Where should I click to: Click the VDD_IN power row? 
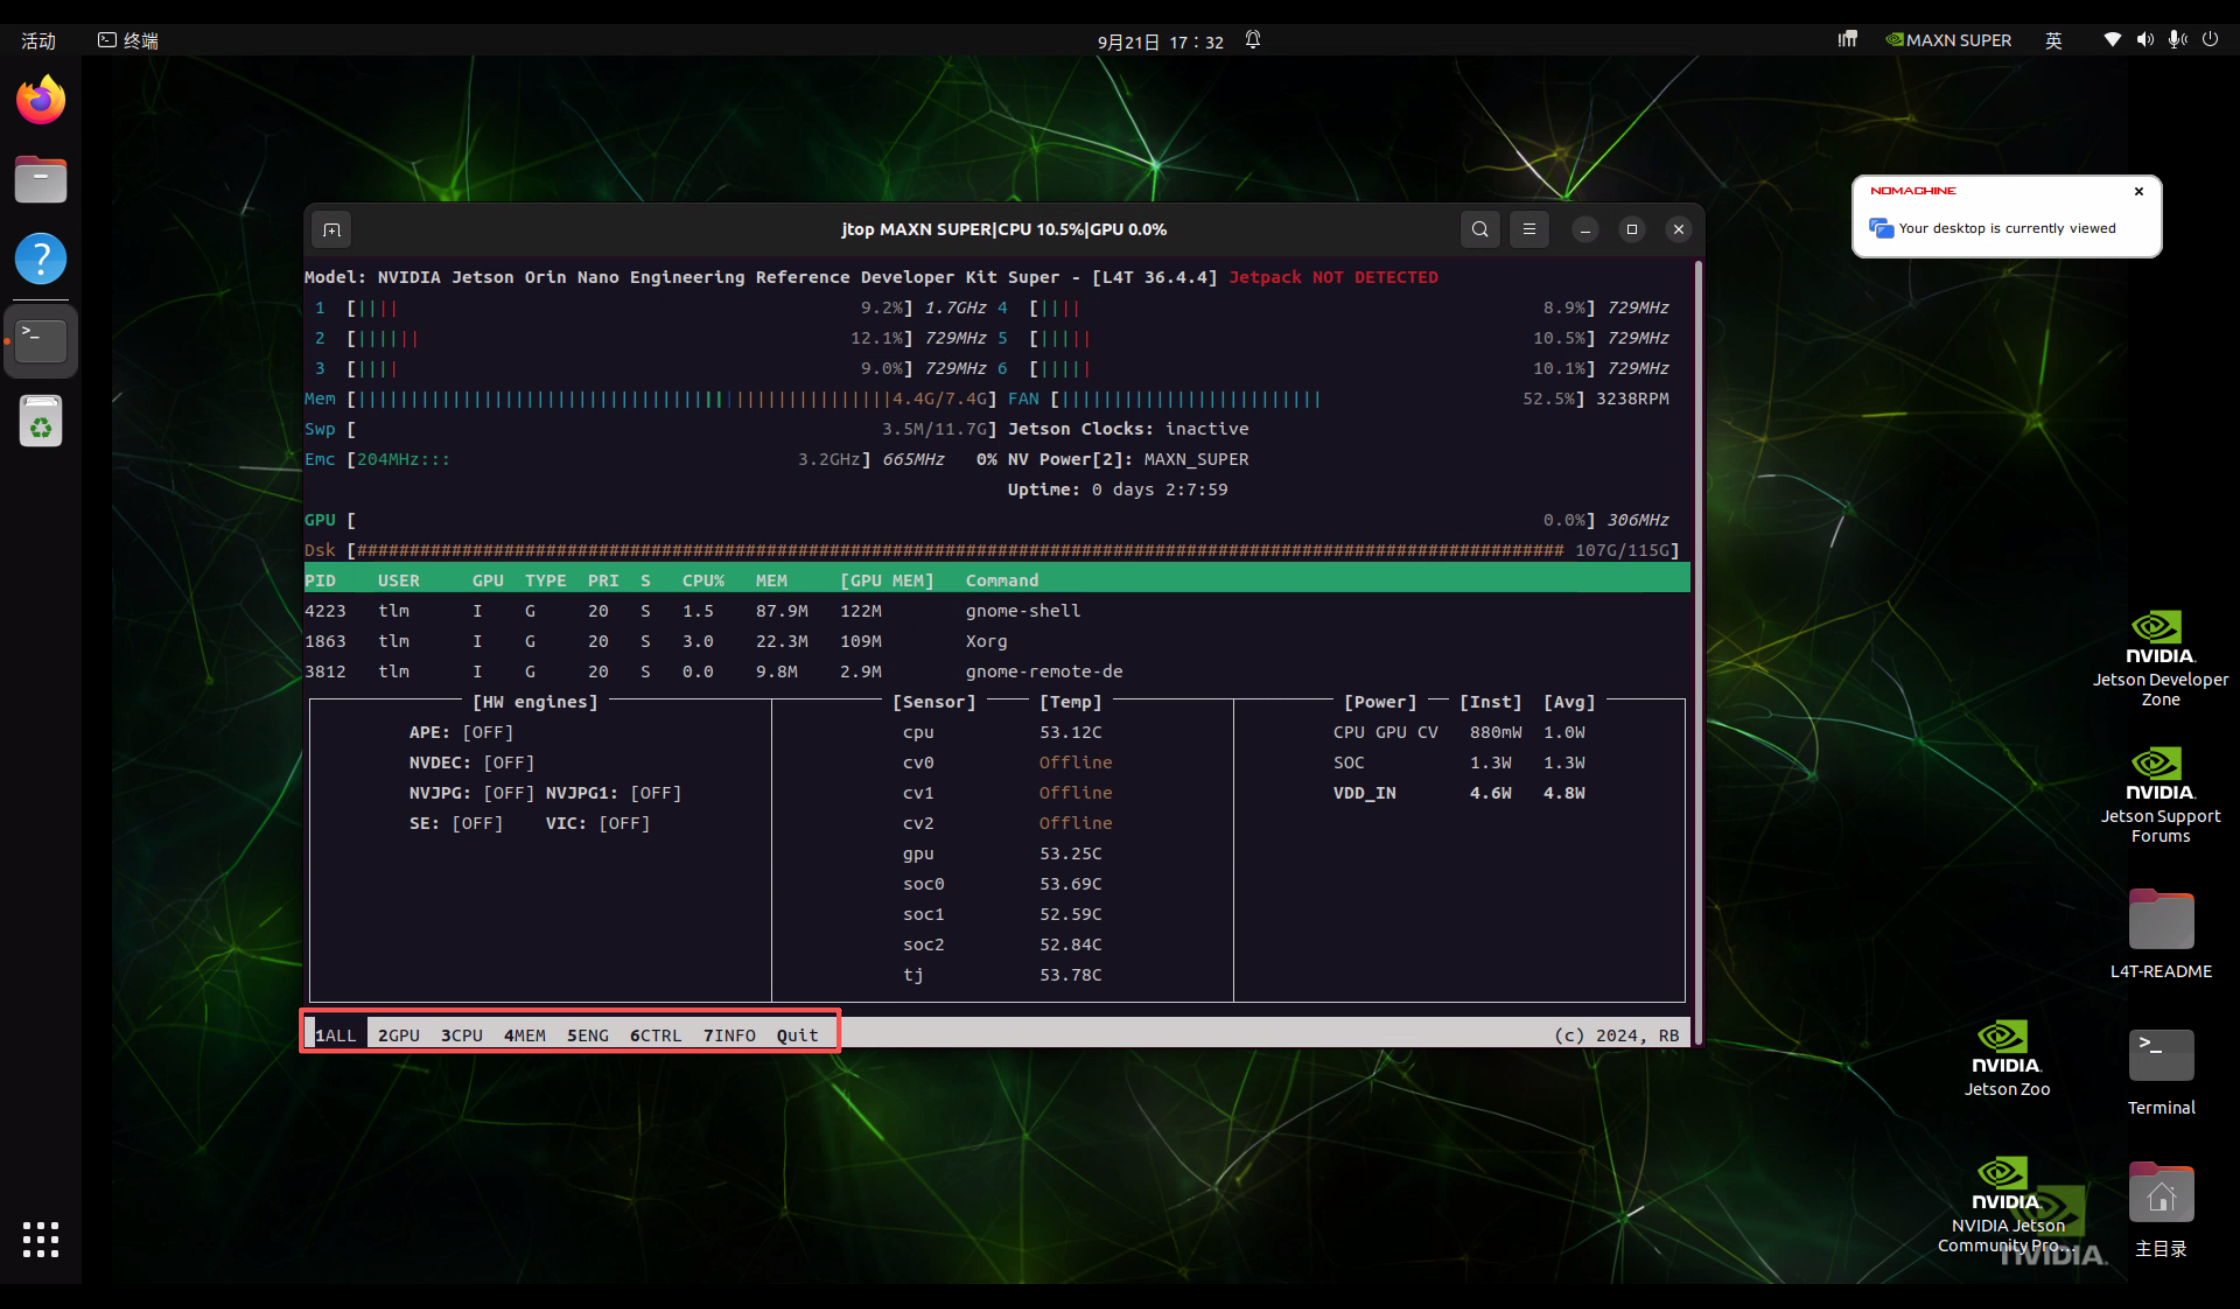1458,792
